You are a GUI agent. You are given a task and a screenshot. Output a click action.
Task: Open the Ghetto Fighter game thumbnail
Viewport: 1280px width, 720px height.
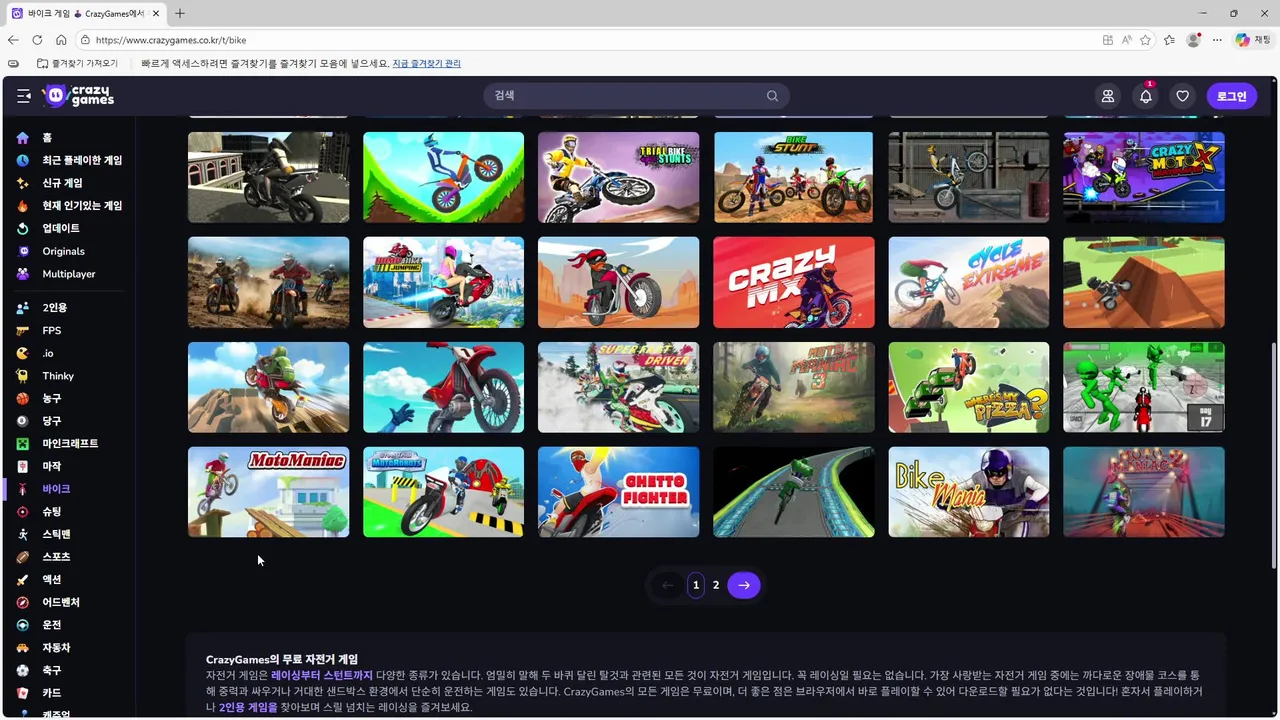pyautogui.click(x=619, y=492)
